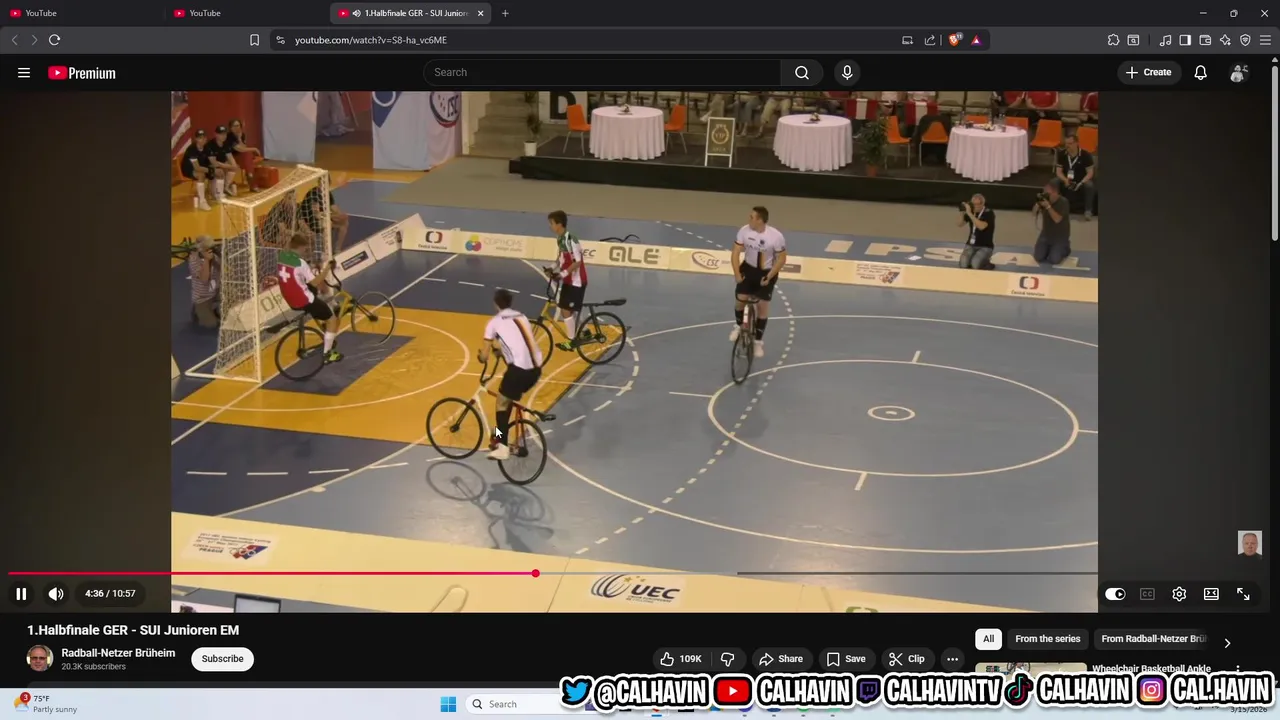The height and width of the screenshot is (720, 1280).
Task: Go to YouTube Premium home logo
Action: click(x=82, y=73)
